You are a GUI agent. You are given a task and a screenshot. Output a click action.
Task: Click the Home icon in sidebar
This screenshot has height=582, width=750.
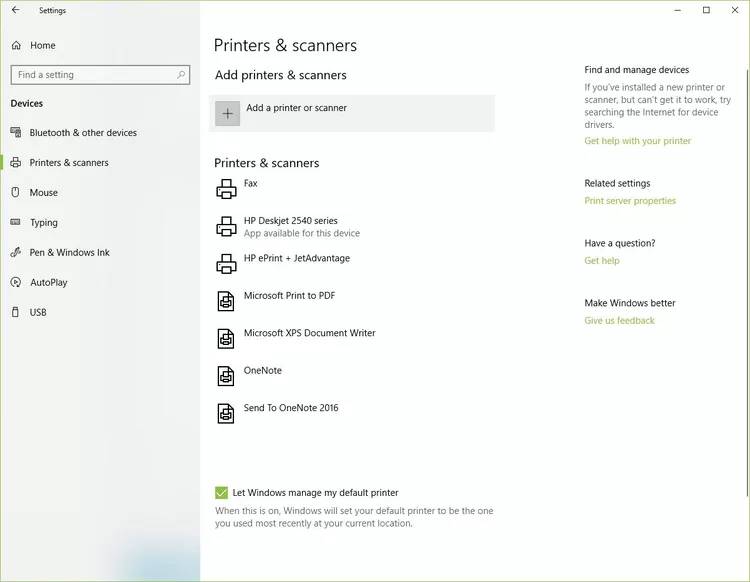(16, 45)
